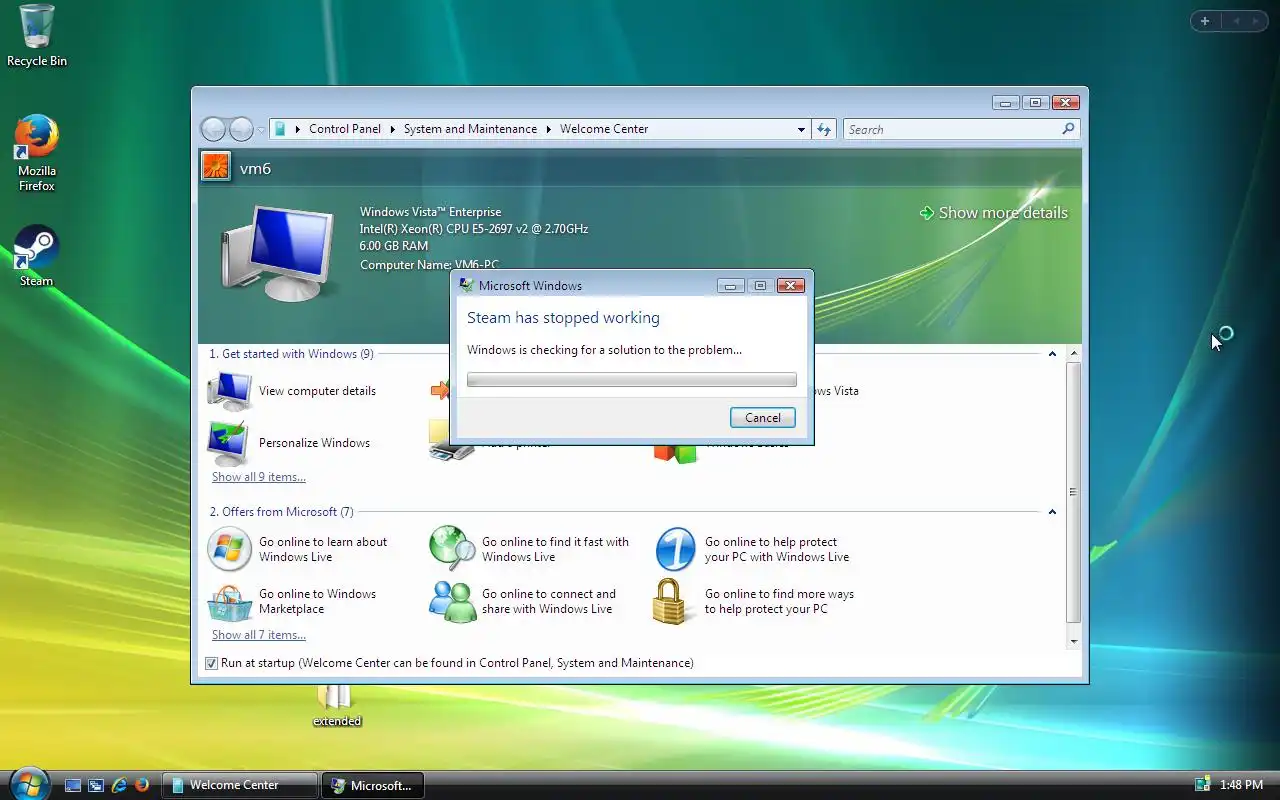Image resolution: width=1280 pixels, height=800 pixels.
Task: Click the Welcome Center search field
Action: point(952,129)
